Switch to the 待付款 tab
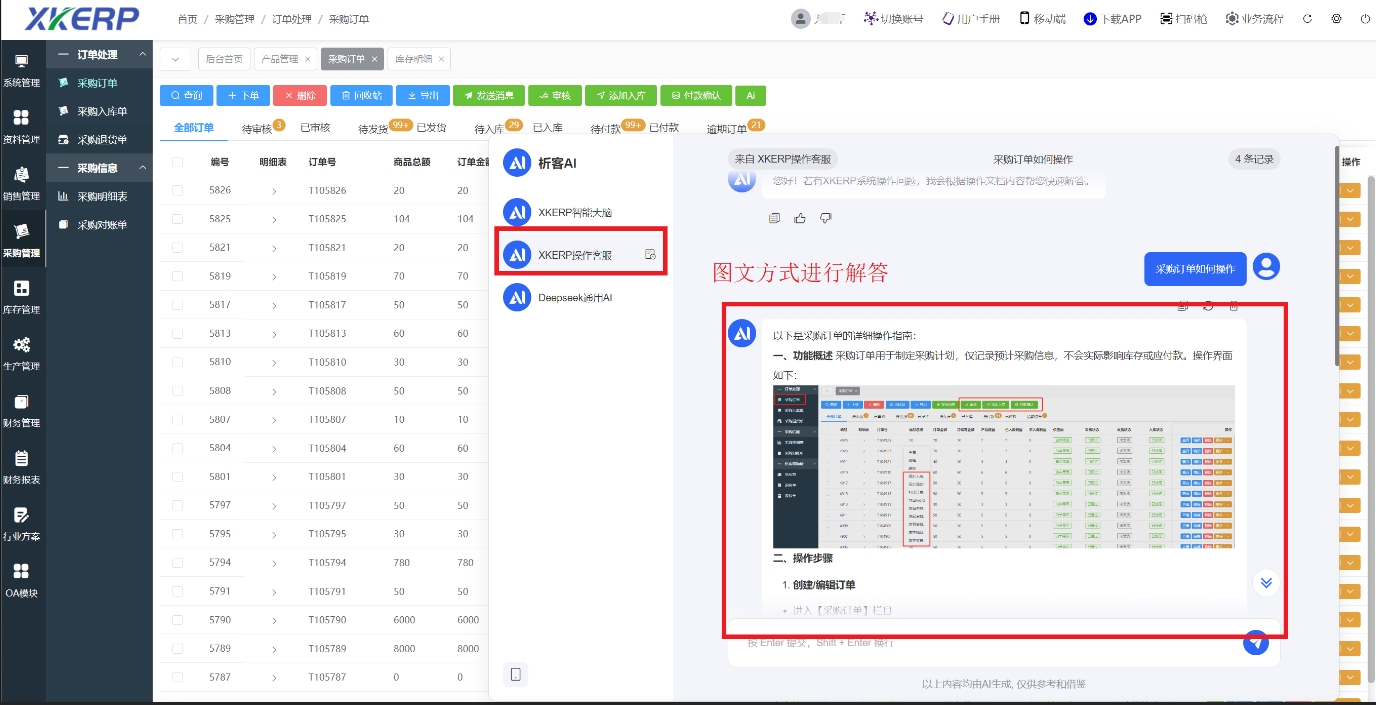Viewport: 1376px width, 705px height. 604,127
